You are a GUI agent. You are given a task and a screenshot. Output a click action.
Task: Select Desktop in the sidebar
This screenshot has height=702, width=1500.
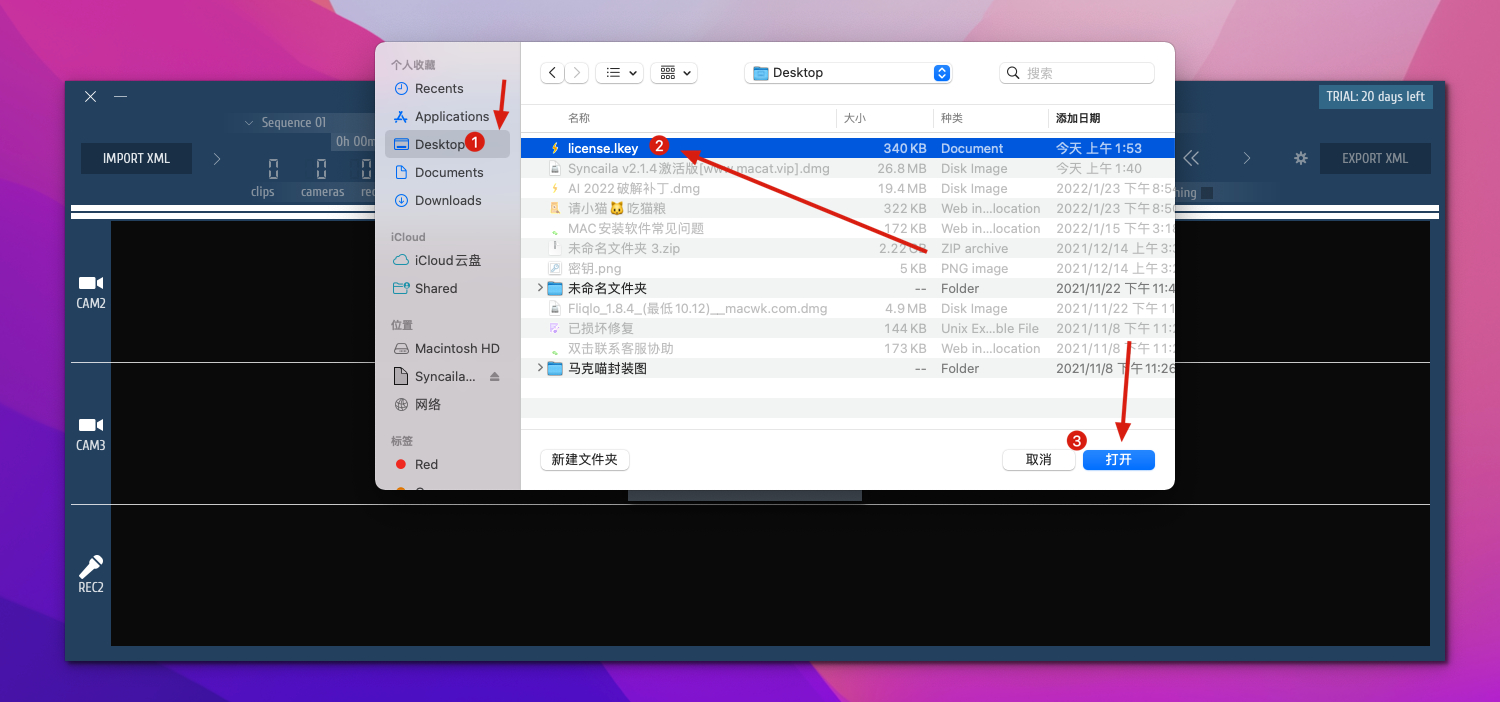pos(447,144)
